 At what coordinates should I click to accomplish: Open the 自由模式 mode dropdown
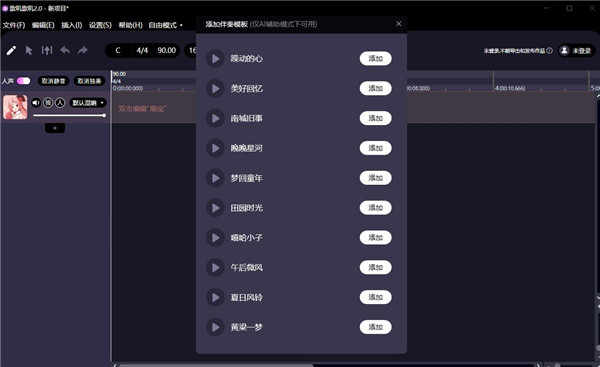(x=165, y=25)
